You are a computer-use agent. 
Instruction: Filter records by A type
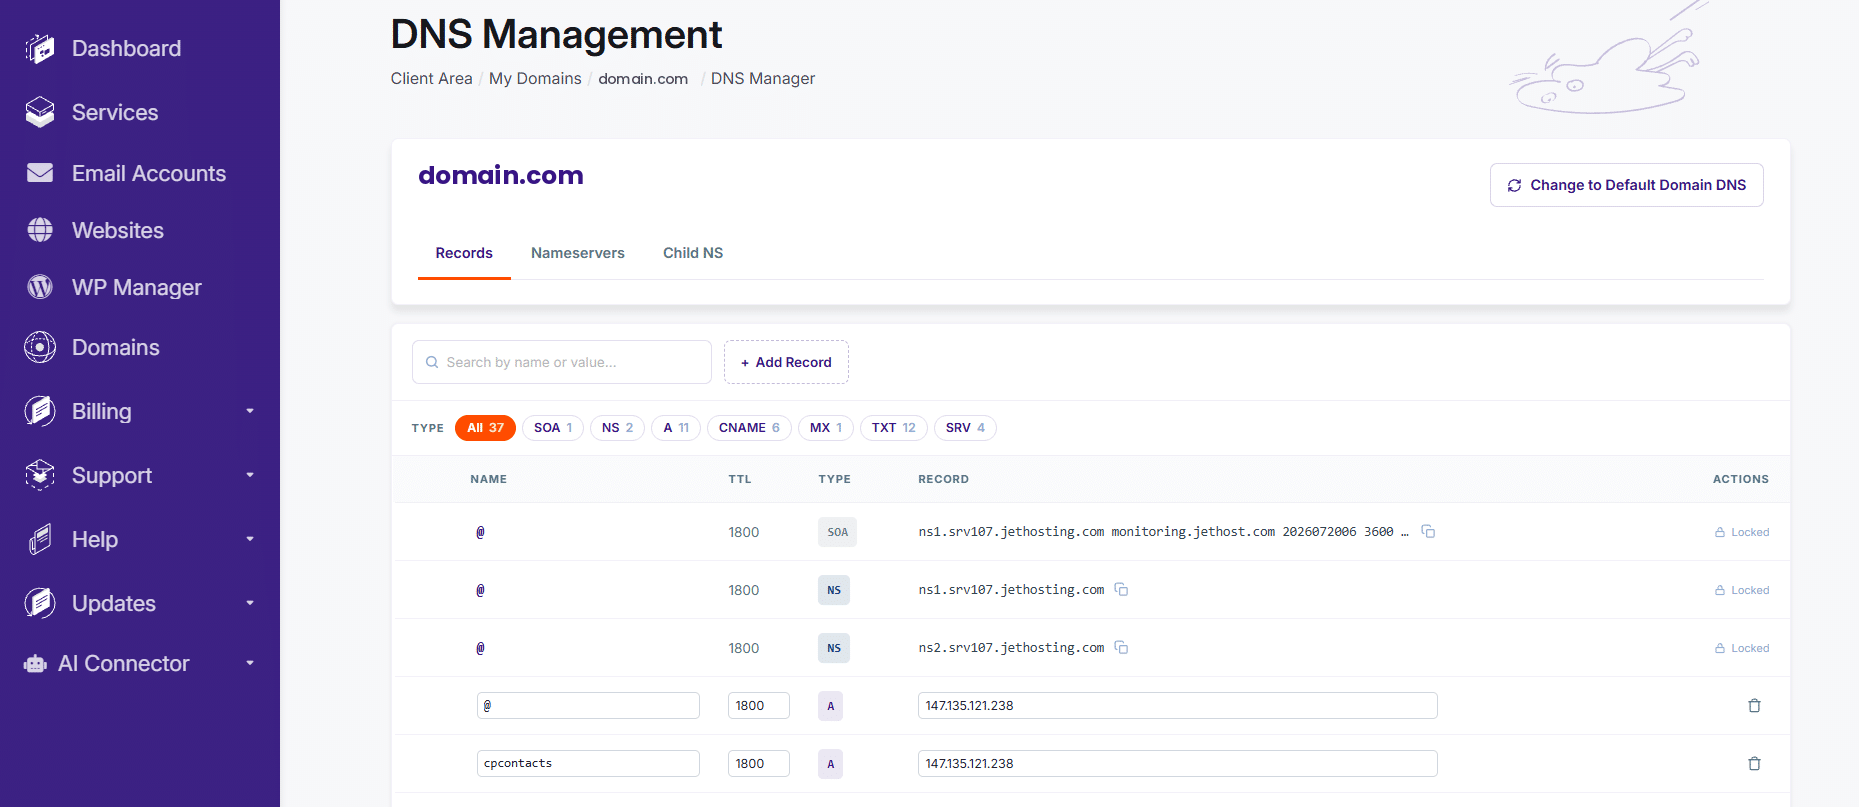coord(676,428)
